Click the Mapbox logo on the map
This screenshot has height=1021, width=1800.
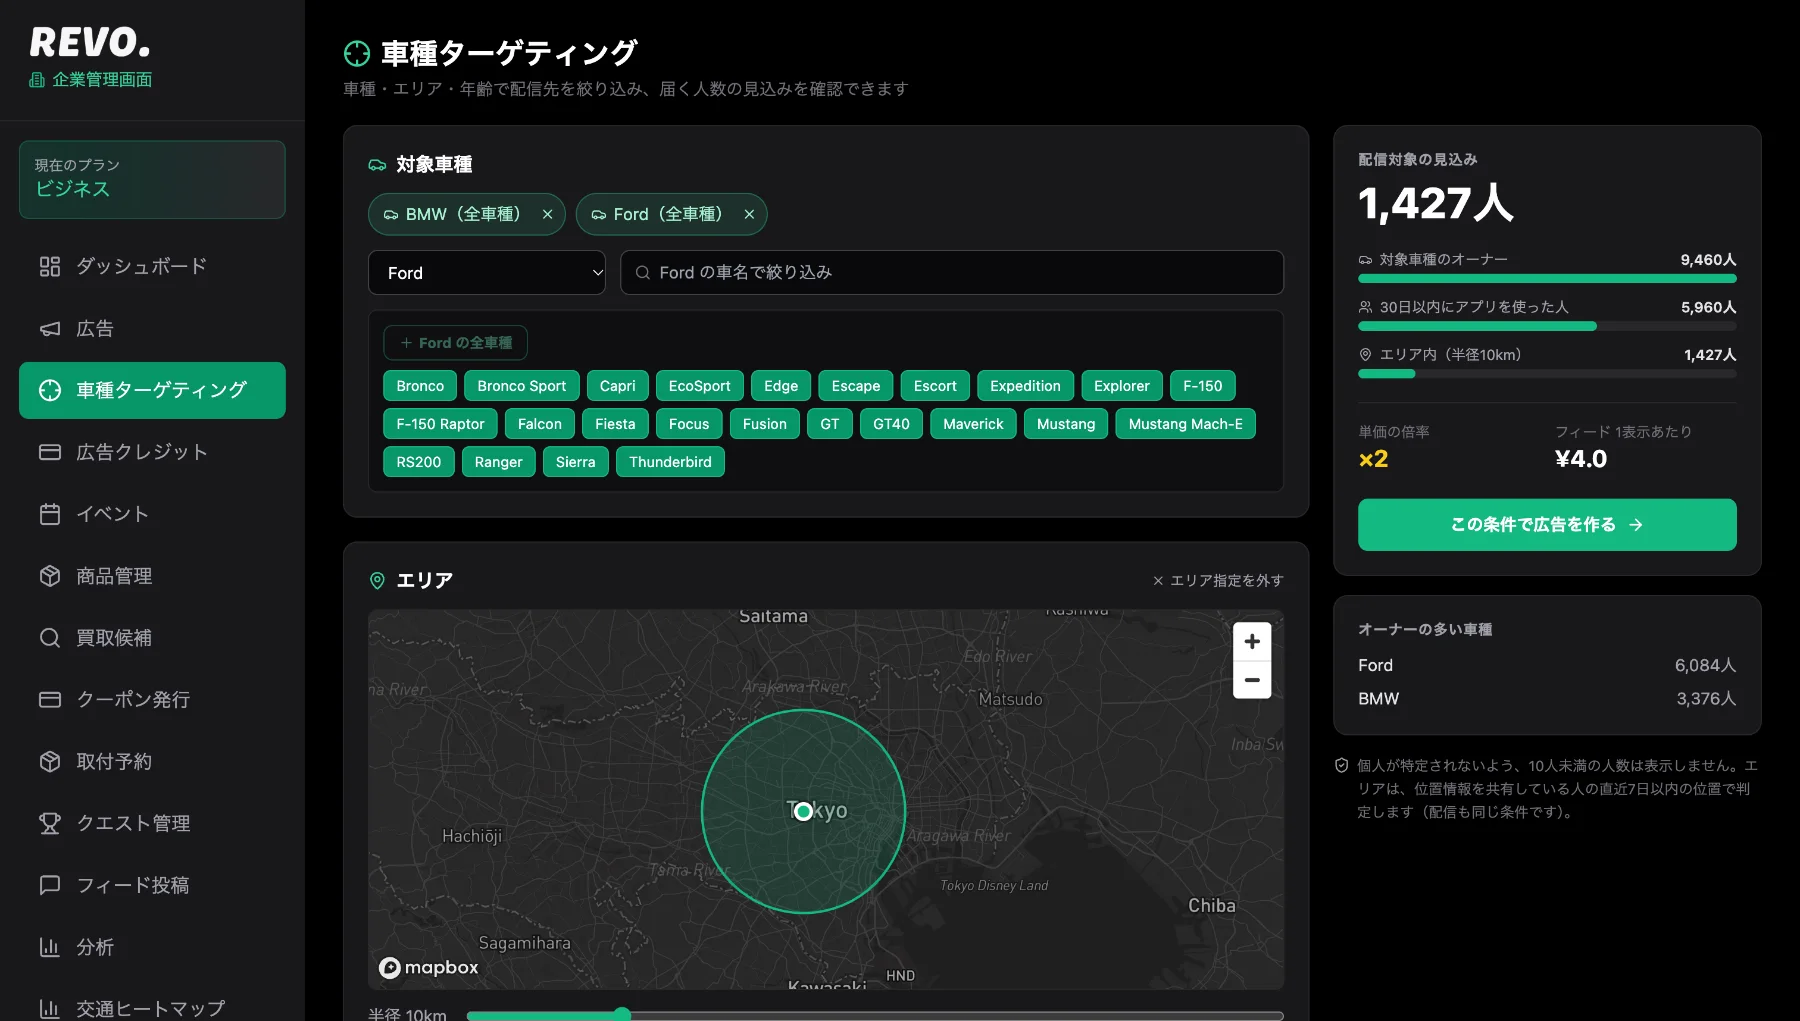pos(428,967)
